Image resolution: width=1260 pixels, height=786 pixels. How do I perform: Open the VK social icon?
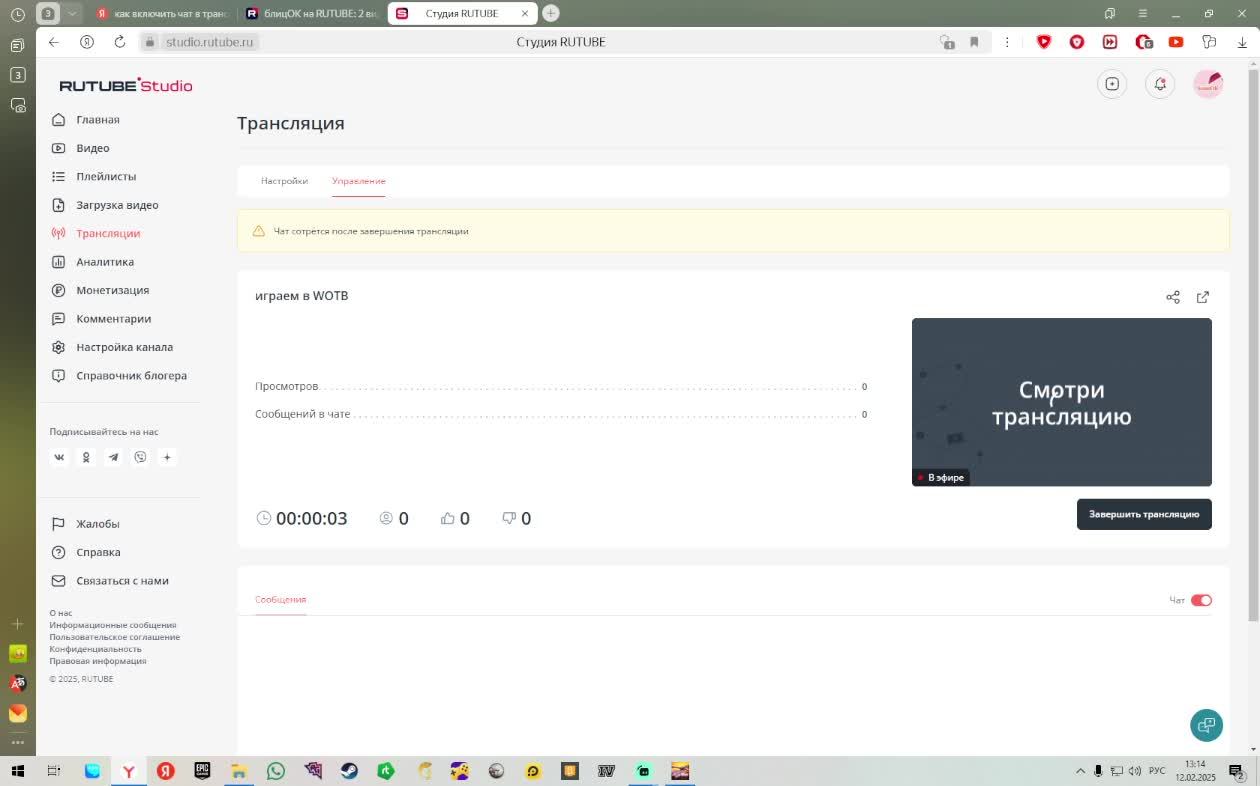[x=59, y=457]
